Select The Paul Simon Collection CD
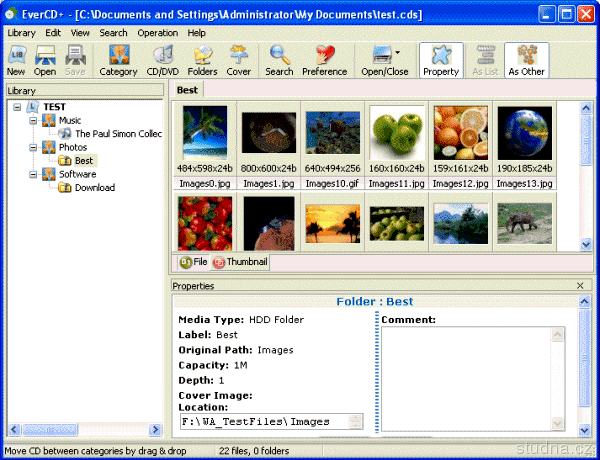Viewport: 600px width, 460px height. click(118, 134)
